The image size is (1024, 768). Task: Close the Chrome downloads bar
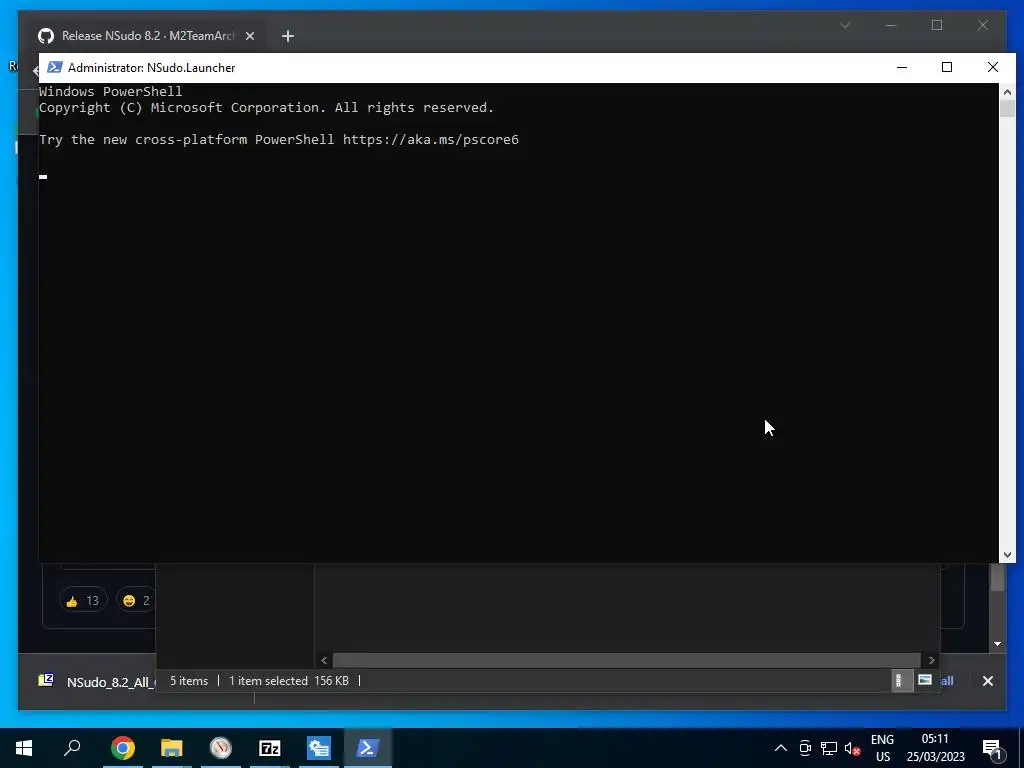pyautogui.click(x=987, y=680)
